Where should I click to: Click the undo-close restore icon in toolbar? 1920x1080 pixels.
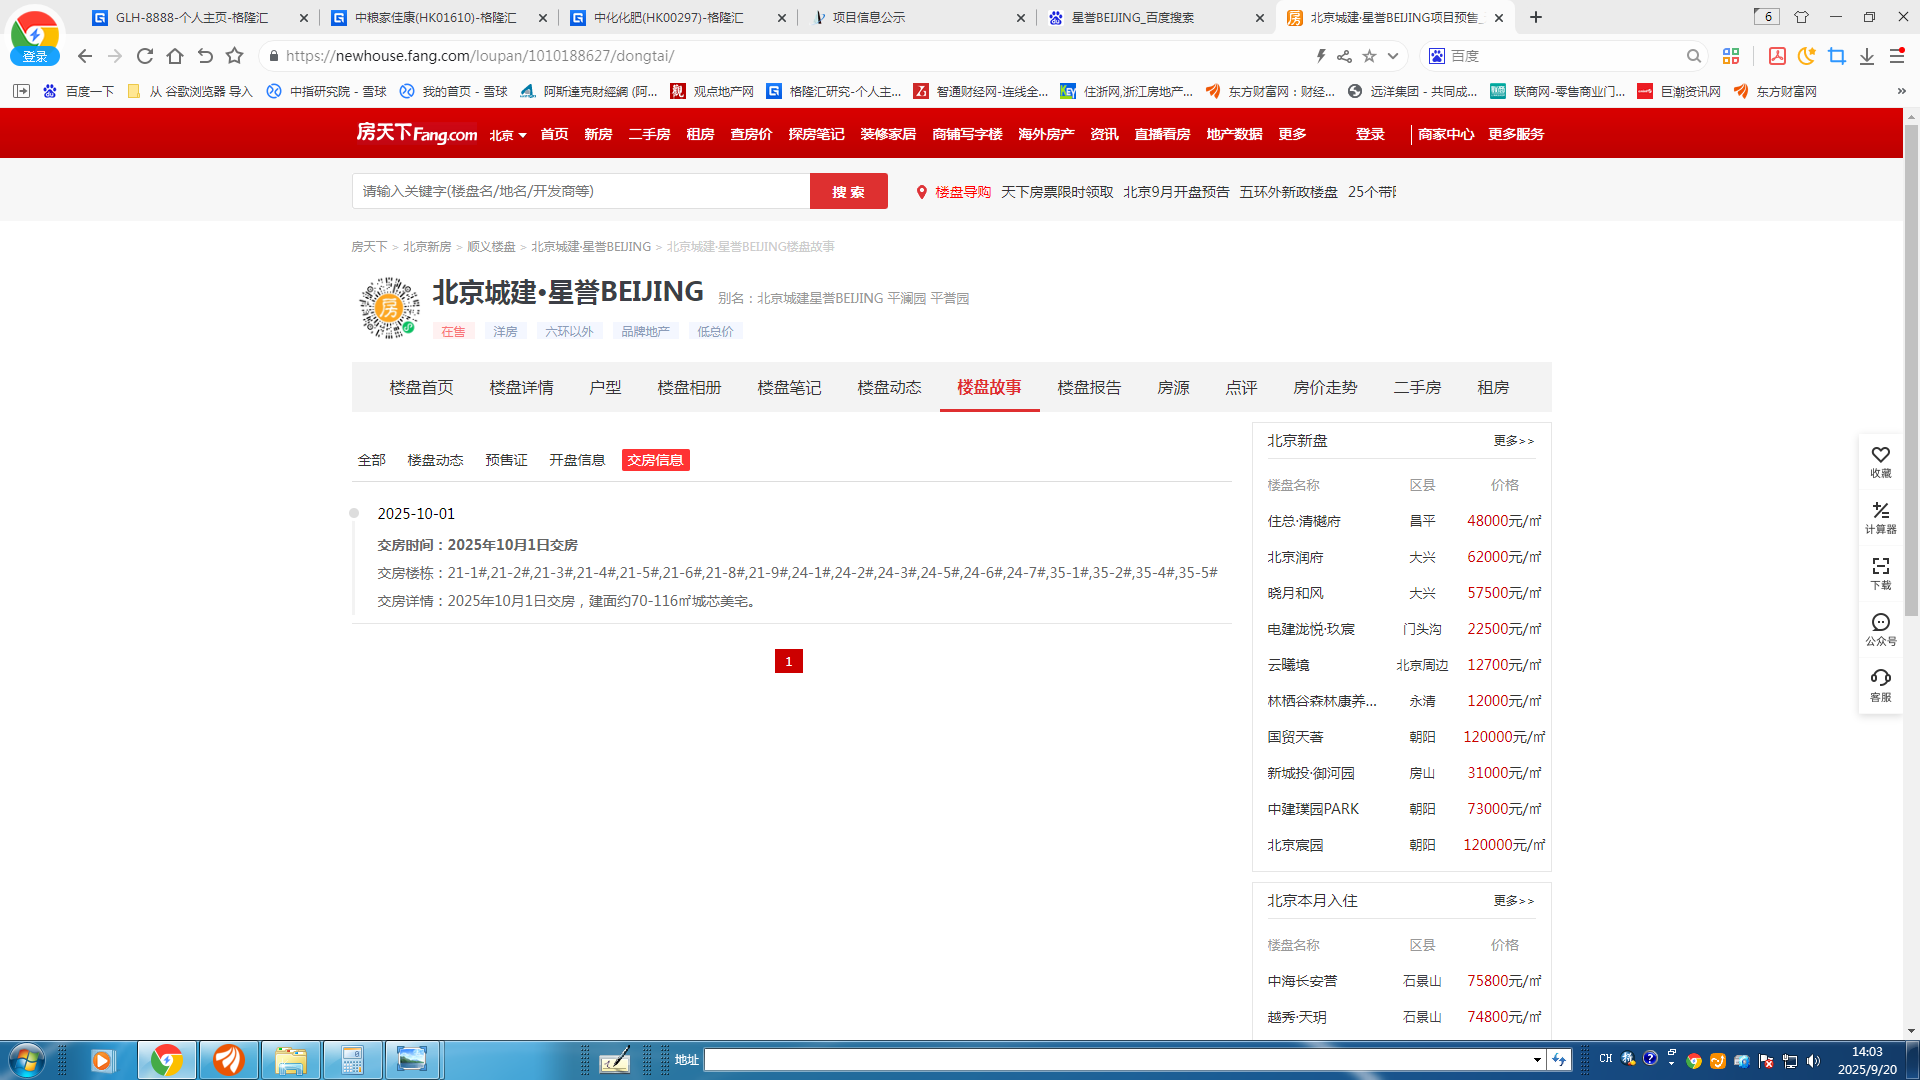(x=205, y=56)
